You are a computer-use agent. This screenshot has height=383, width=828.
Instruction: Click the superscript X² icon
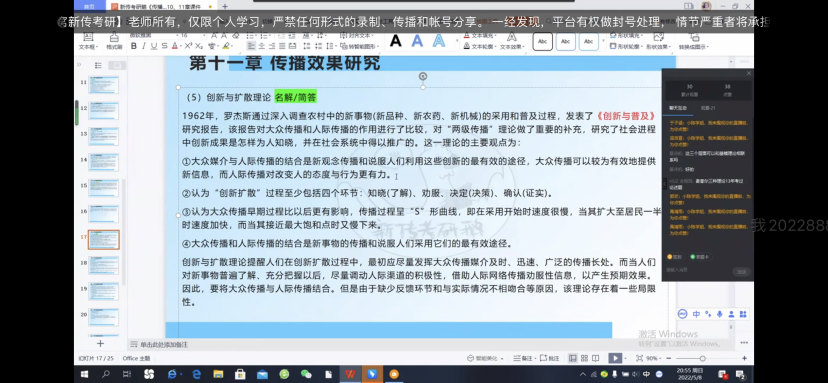point(189,46)
